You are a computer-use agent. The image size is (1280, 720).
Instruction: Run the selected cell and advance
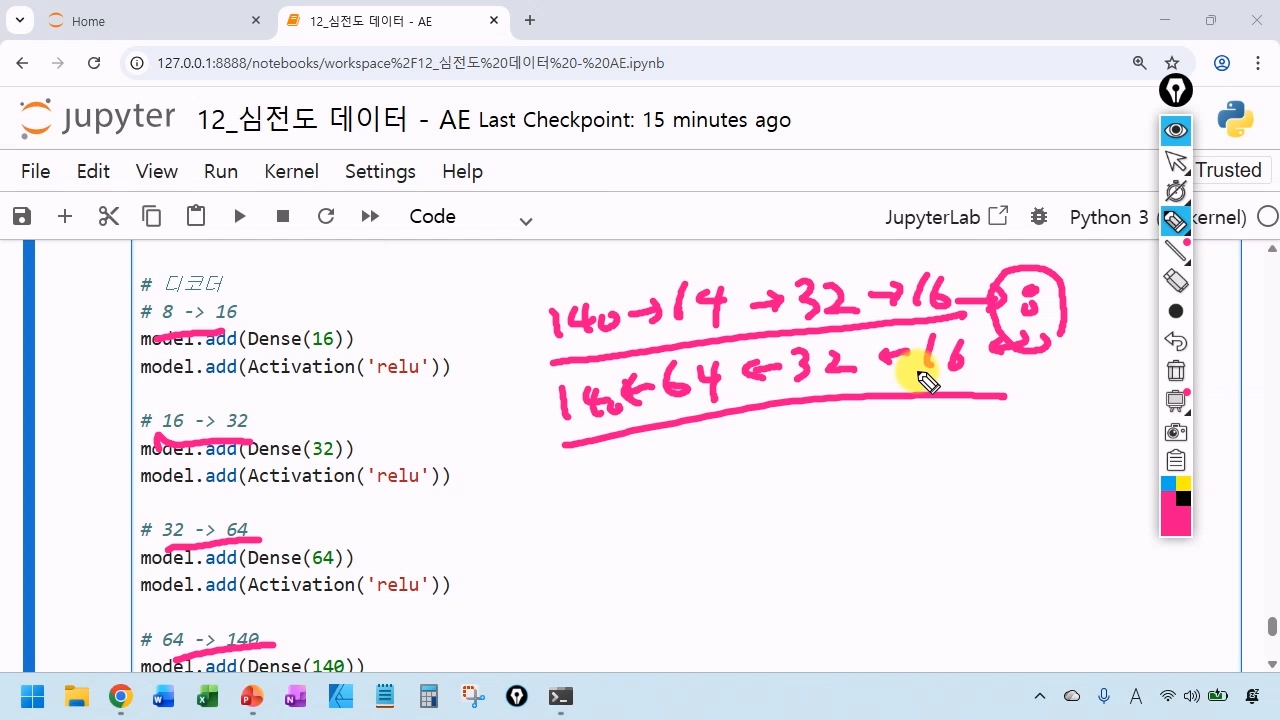click(x=240, y=216)
